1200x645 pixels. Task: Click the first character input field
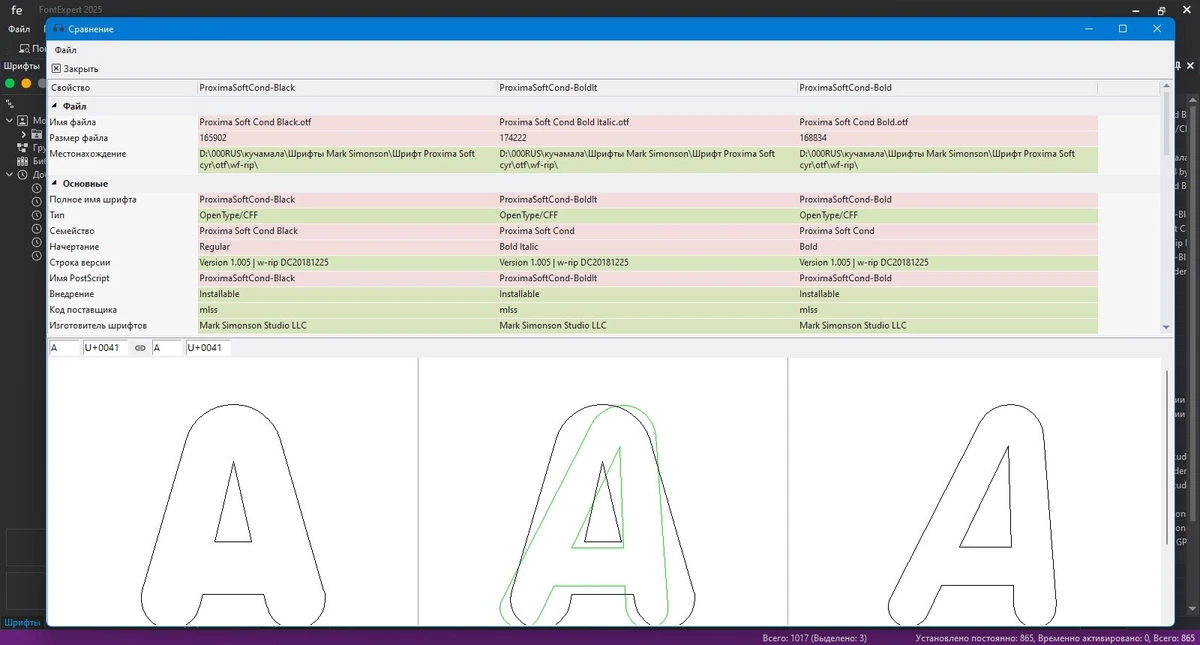point(64,348)
